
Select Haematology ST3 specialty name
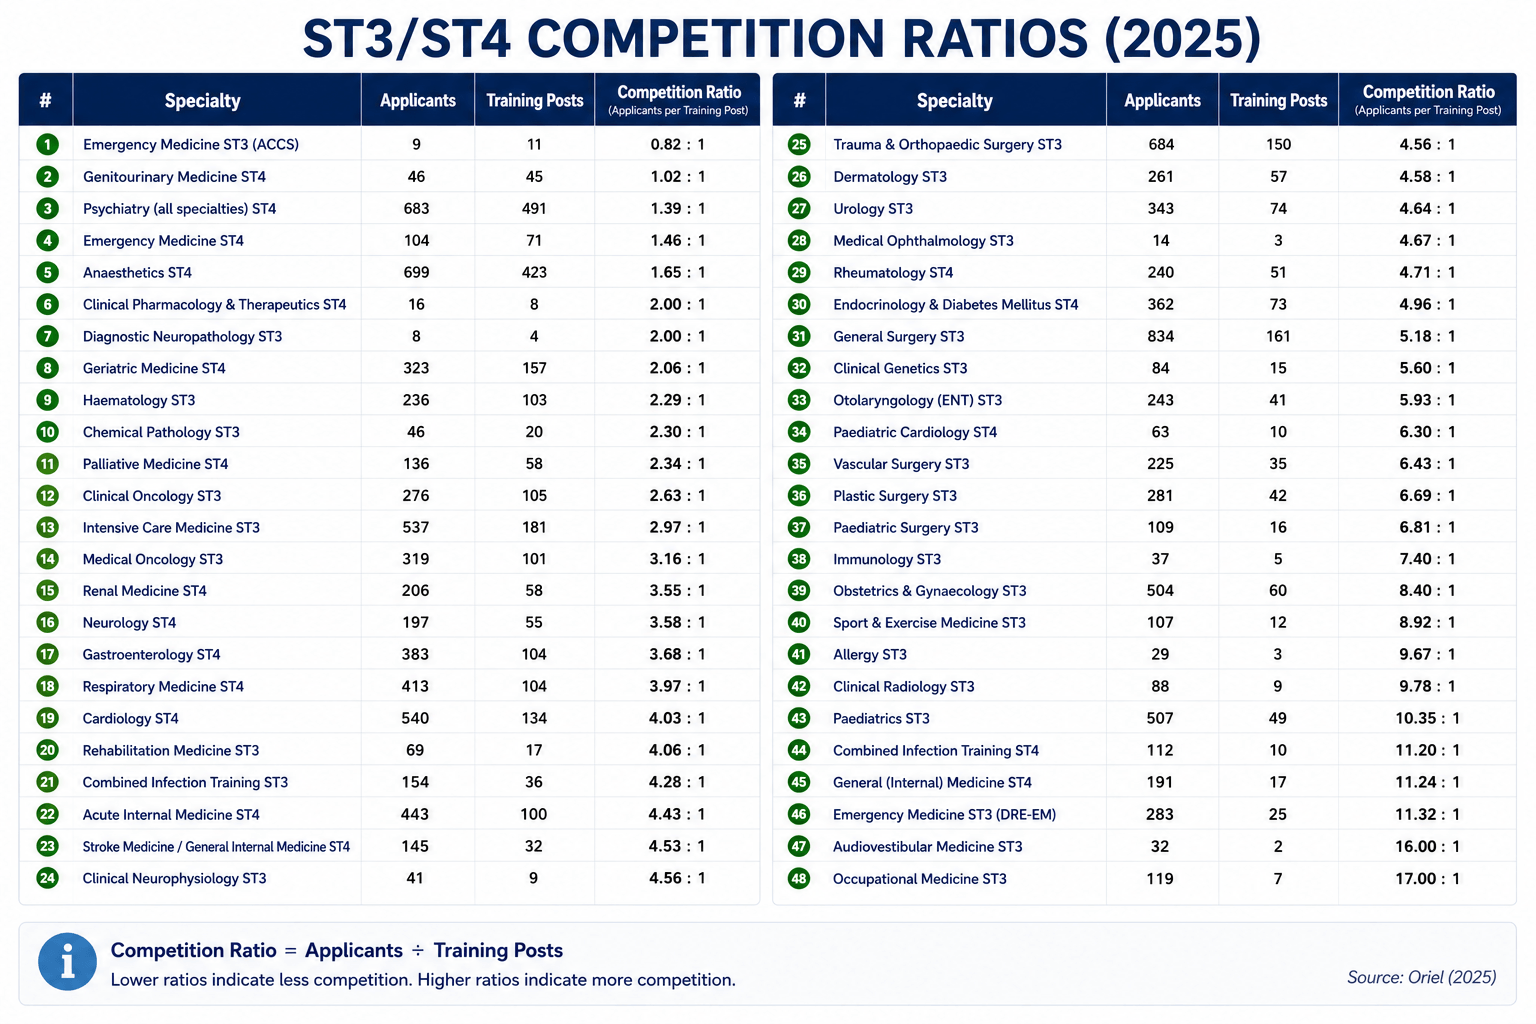(139, 401)
